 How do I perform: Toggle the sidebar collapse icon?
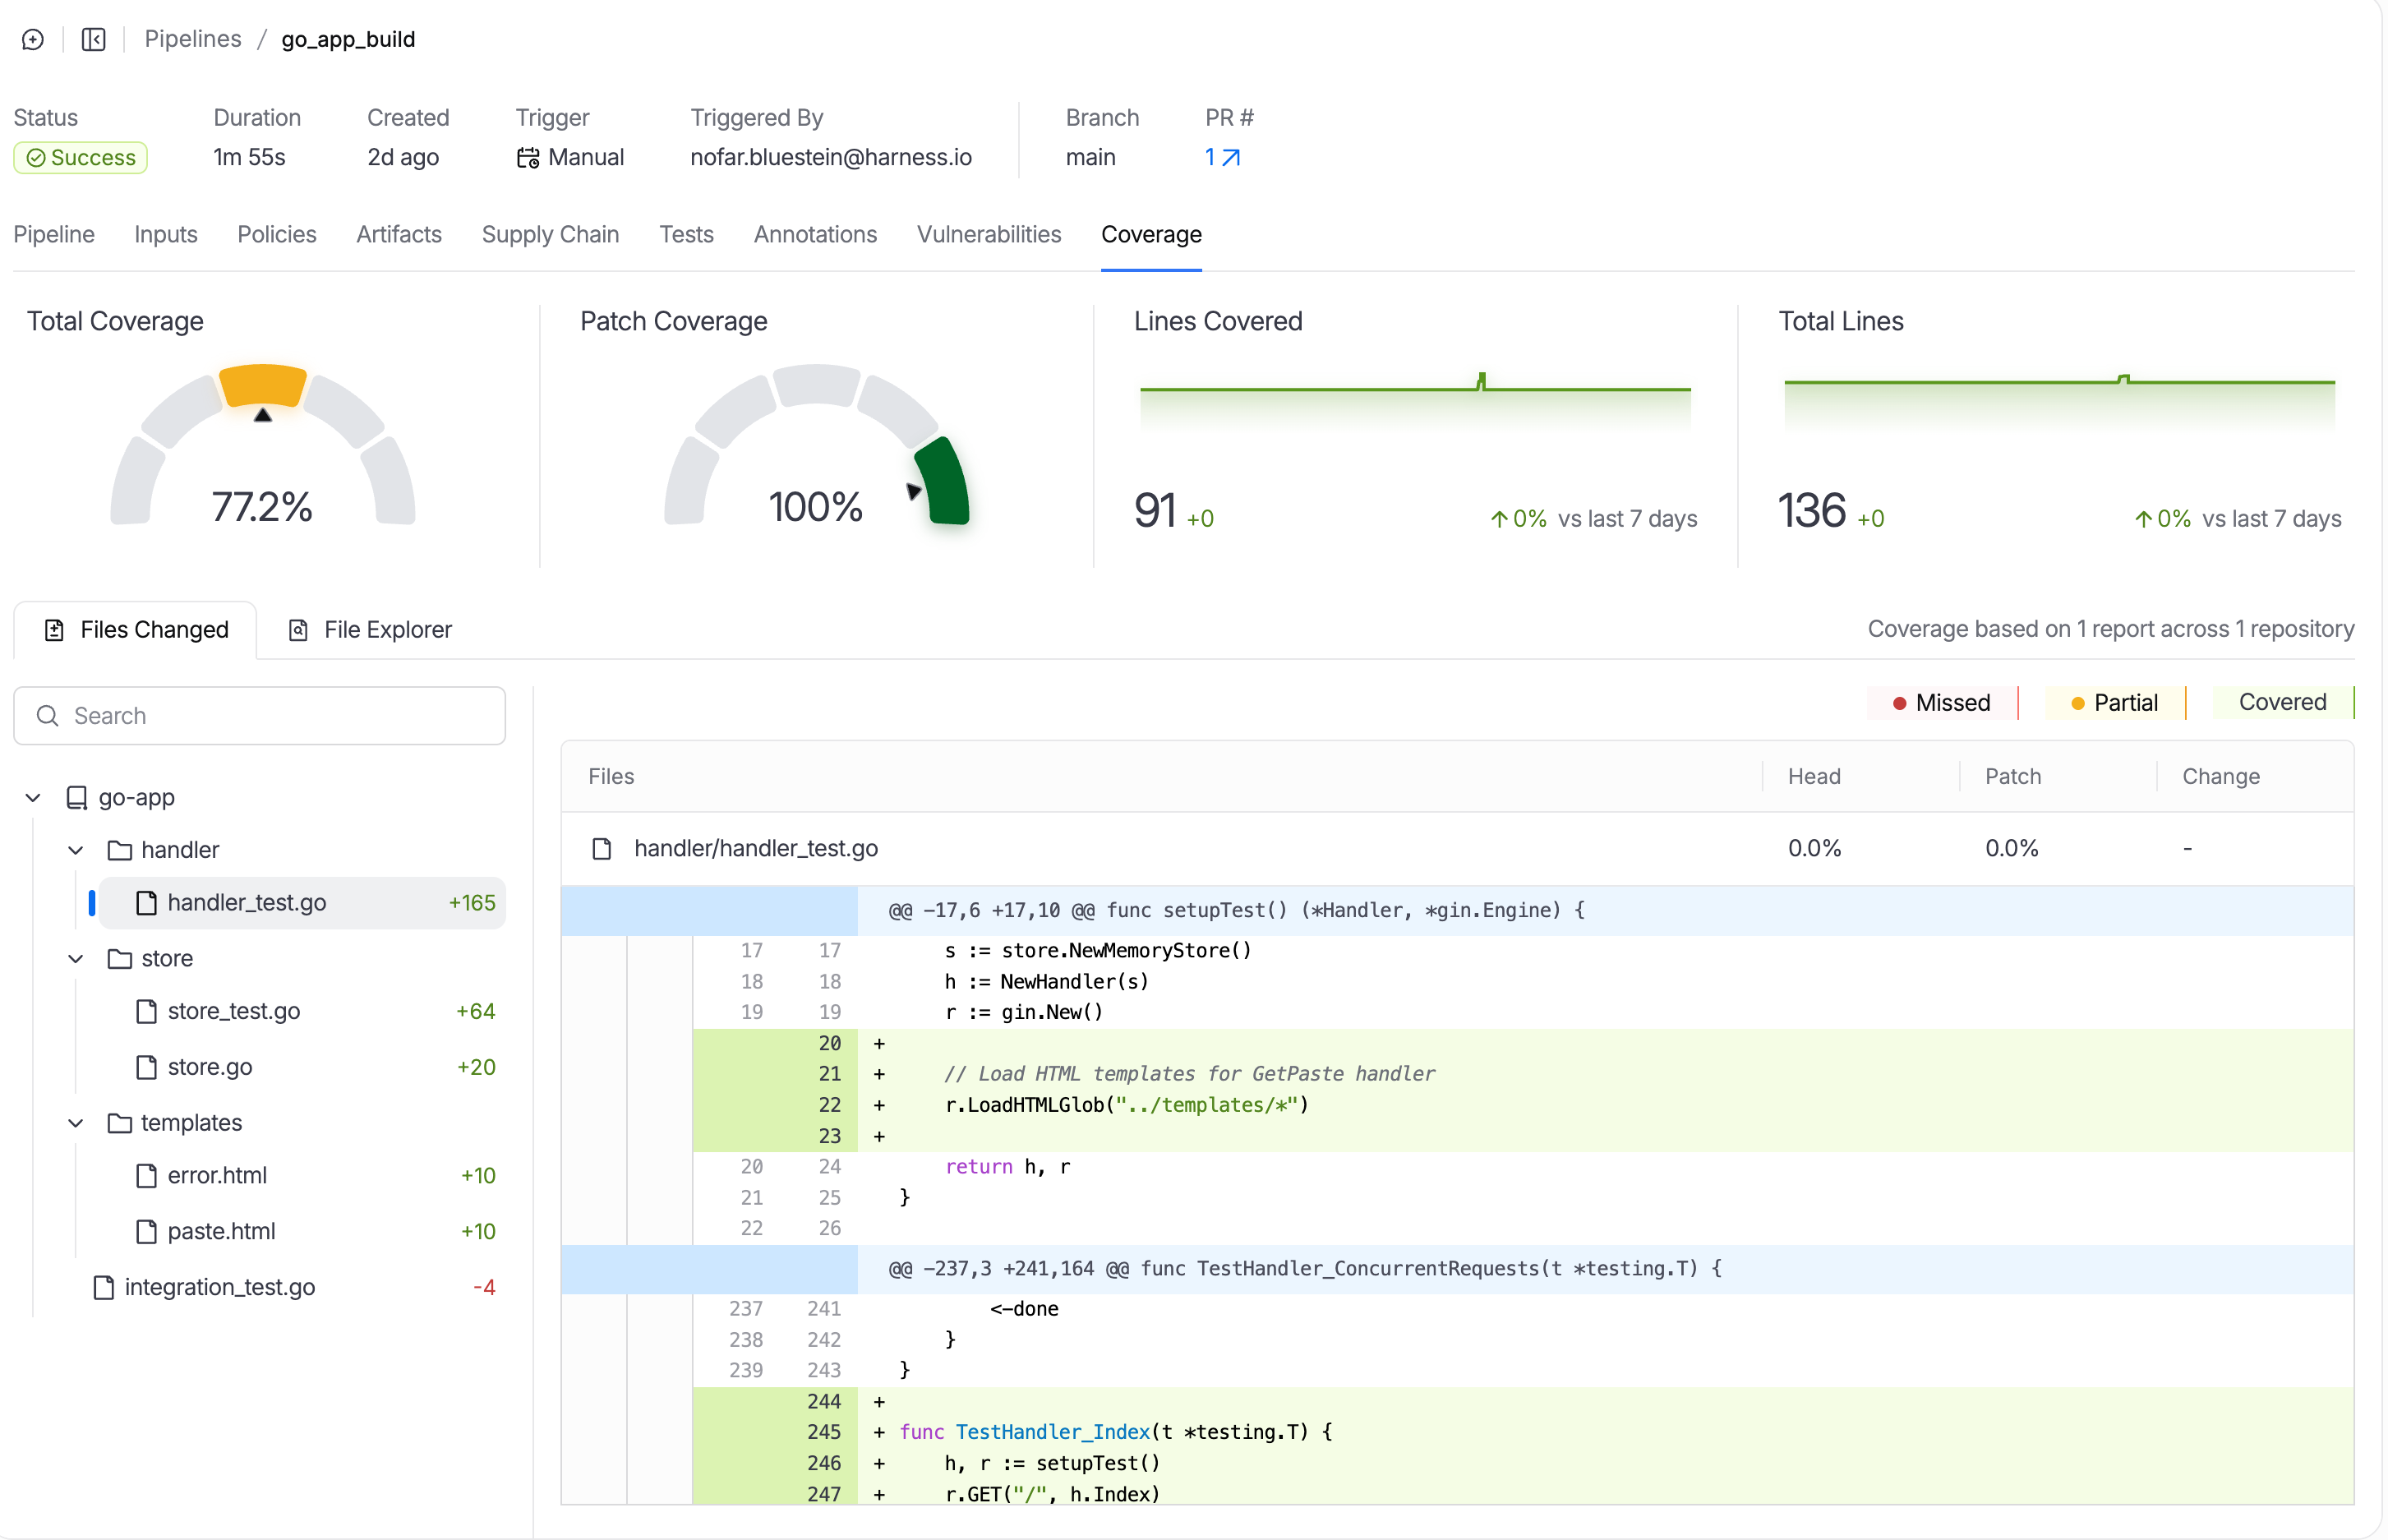93,39
